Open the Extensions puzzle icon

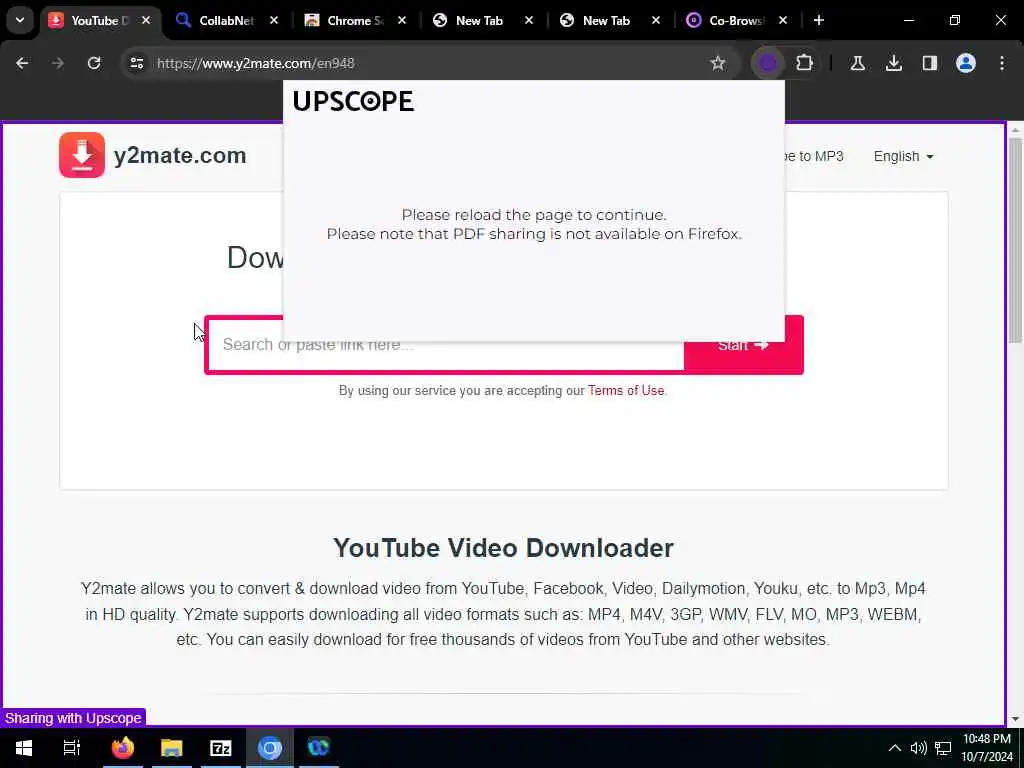(x=805, y=63)
